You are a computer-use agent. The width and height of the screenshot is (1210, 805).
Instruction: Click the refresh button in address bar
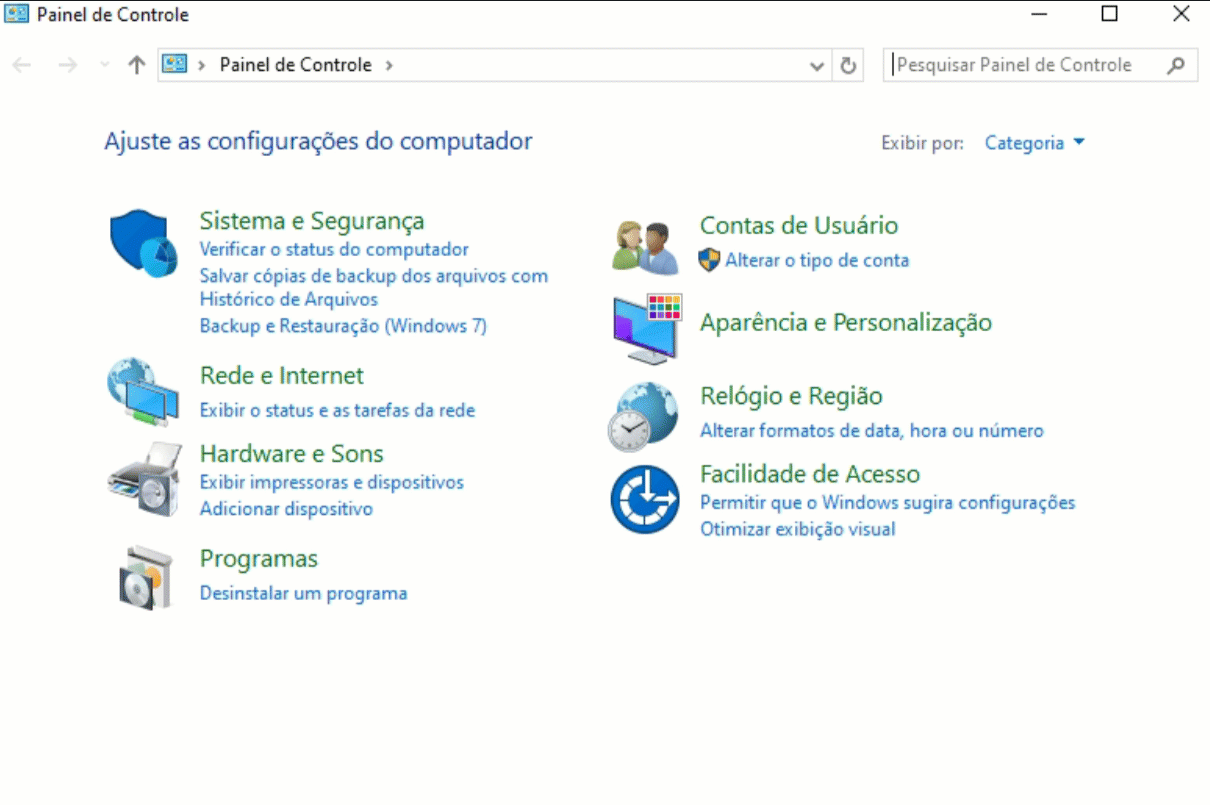[848, 65]
